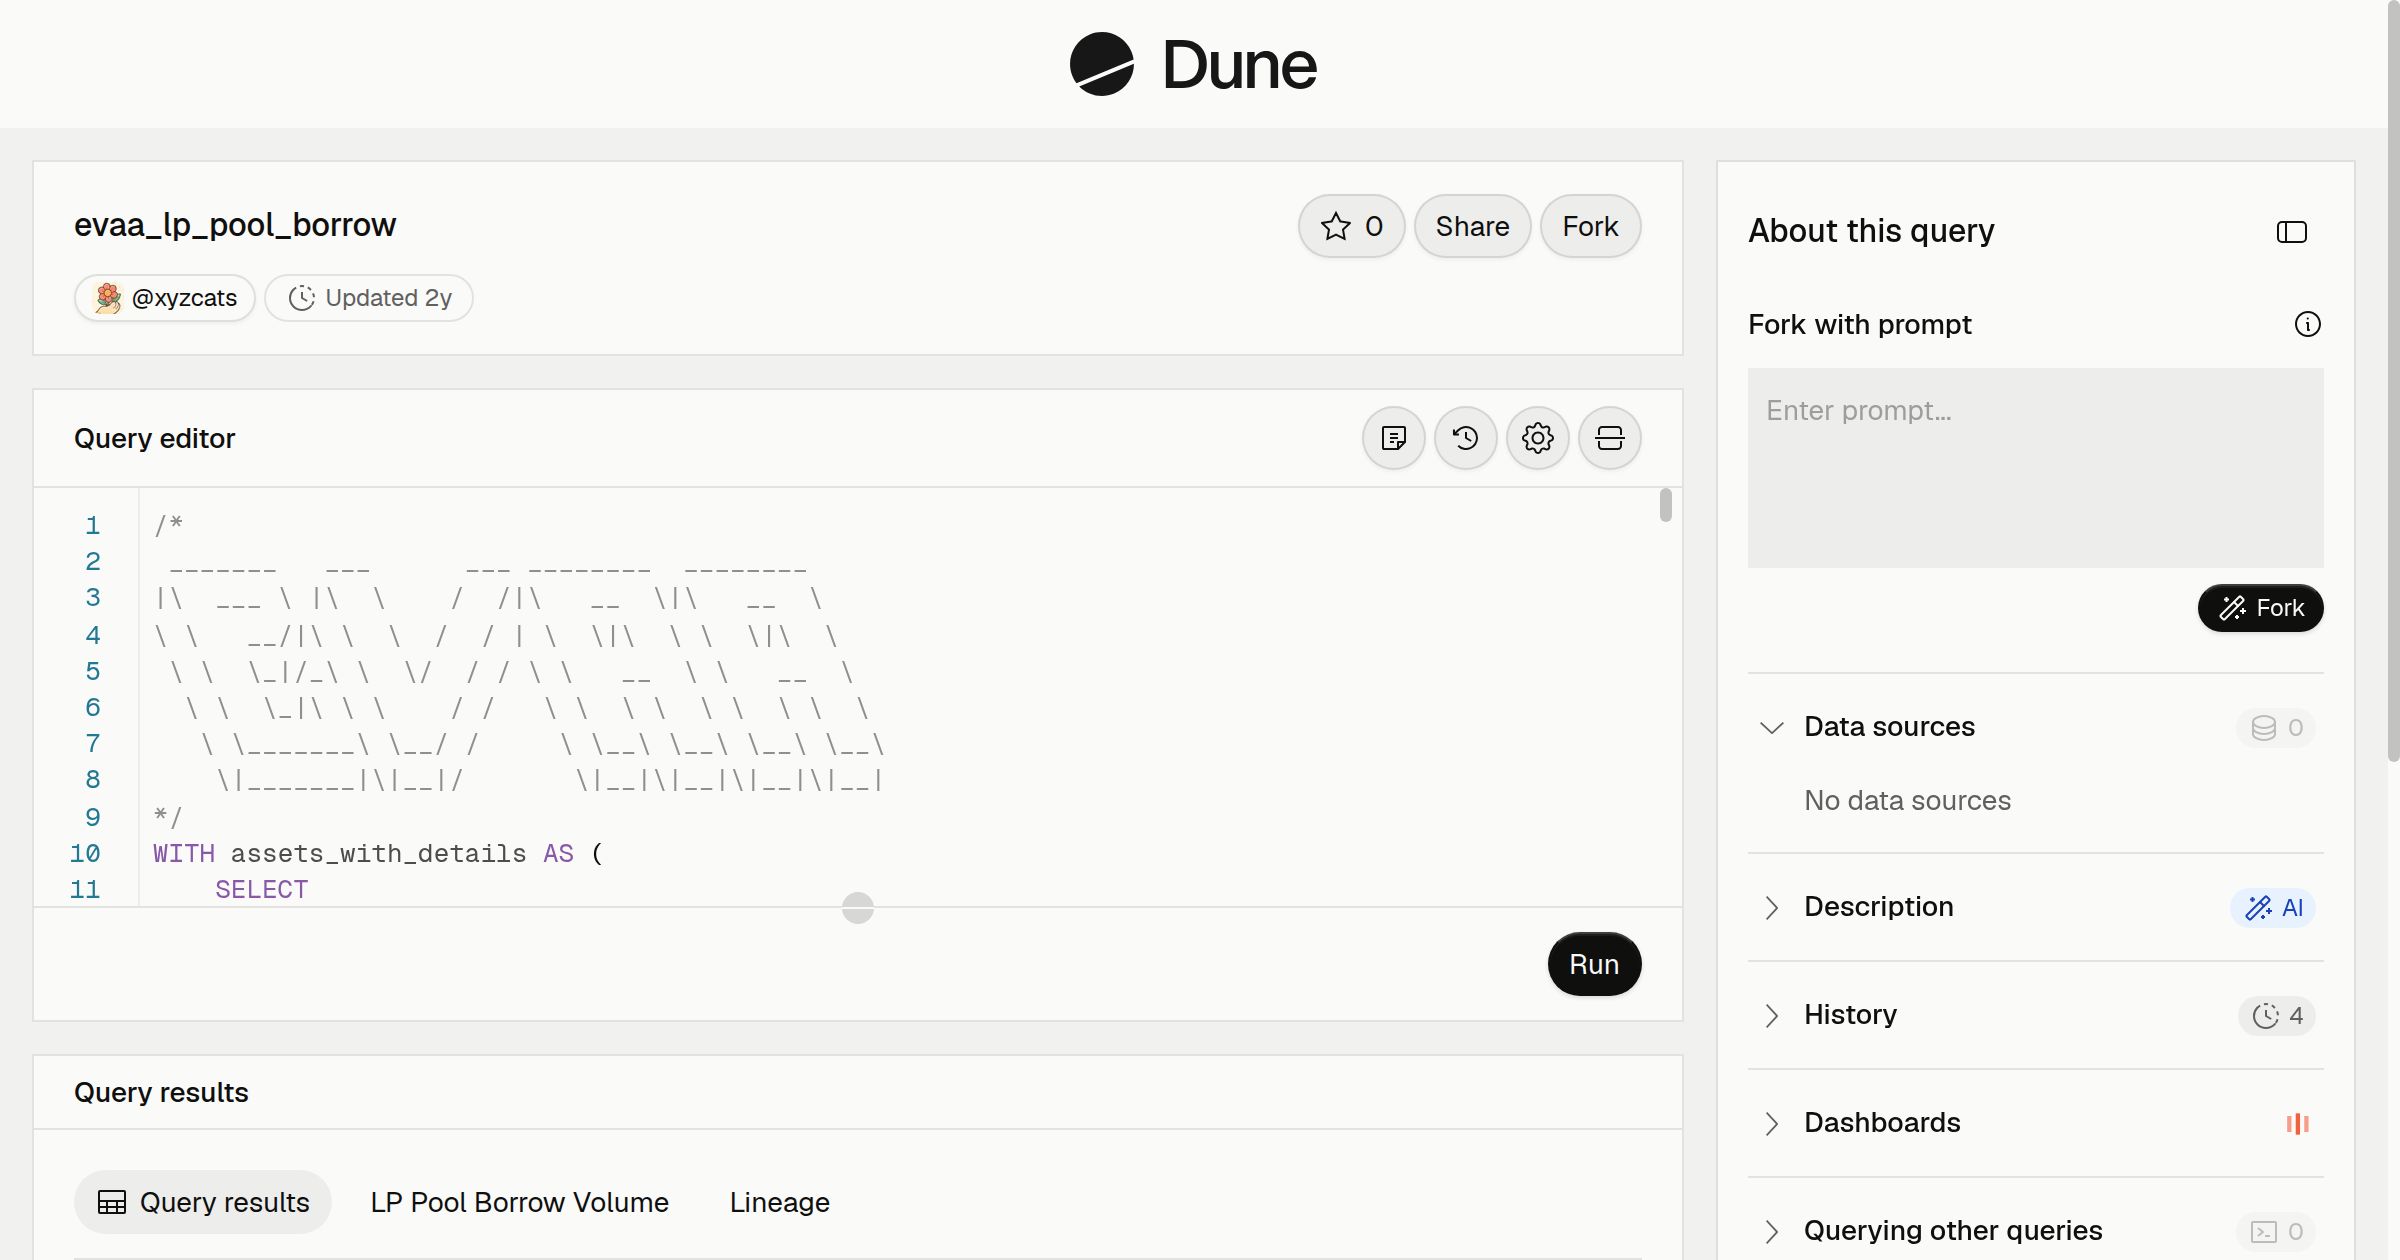This screenshot has height=1260, width=2400.
Task: Expand Querying other queries section
Action: pos(1771,1231)
